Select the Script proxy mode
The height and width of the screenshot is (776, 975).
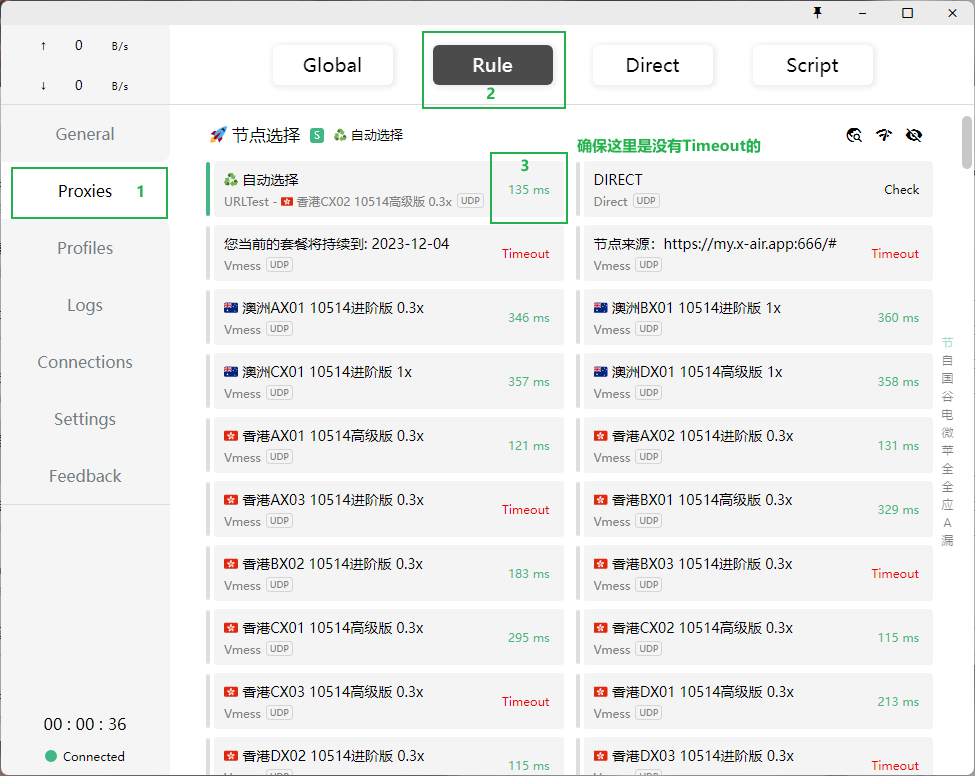[x=812, y=65]
